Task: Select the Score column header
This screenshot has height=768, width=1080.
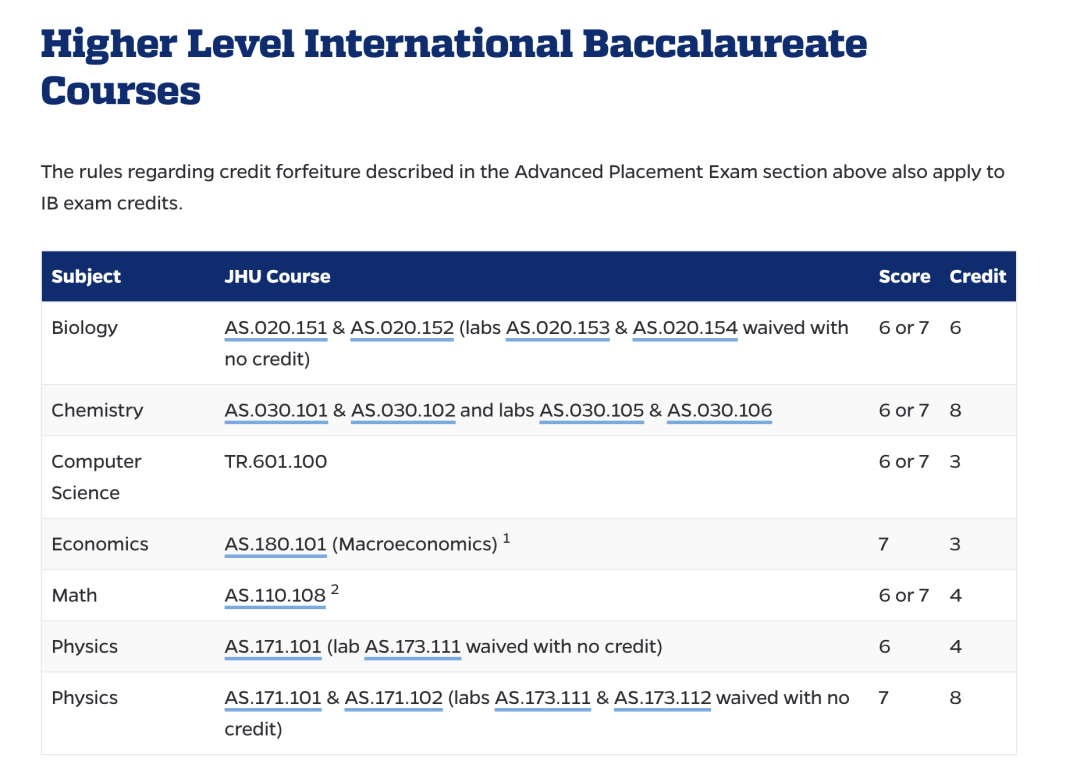Action: pos(904,276)
